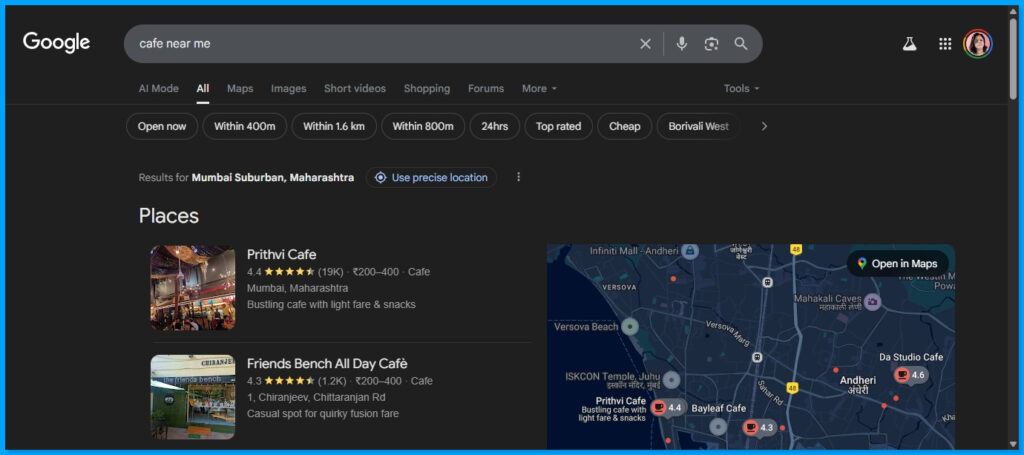Screen dimensions: 1024x455
Task: Toggle the Top rated filter chip
Action: pos(558,126)
